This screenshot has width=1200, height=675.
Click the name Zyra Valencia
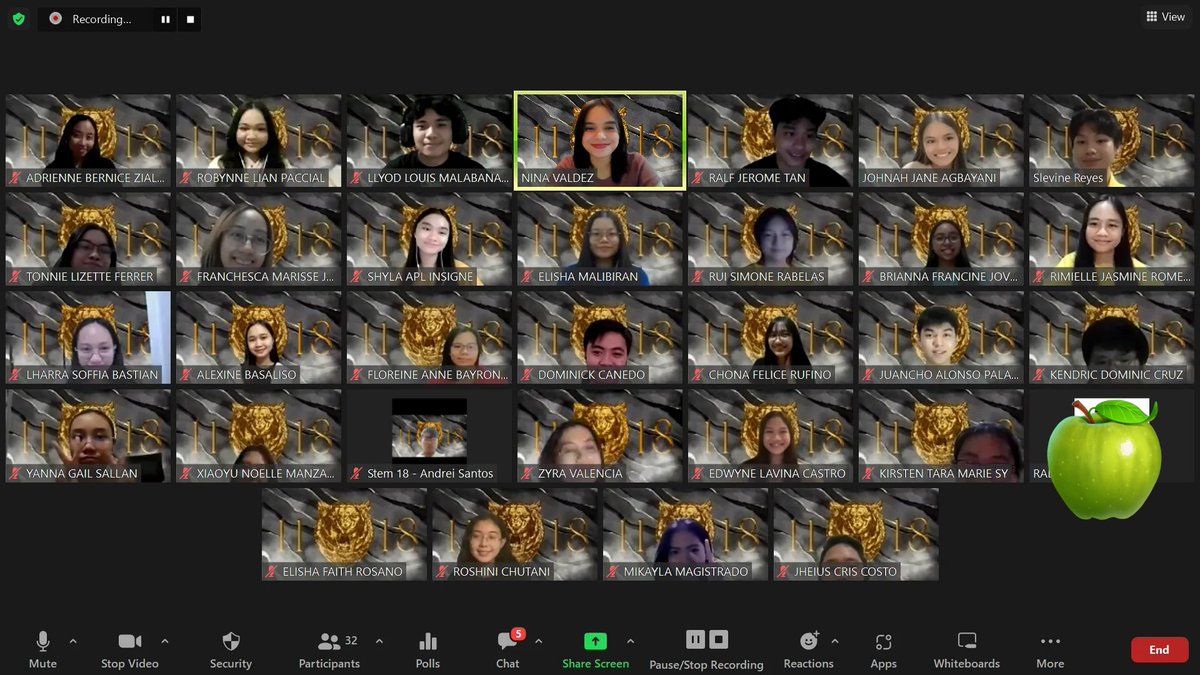click(580, 473)
